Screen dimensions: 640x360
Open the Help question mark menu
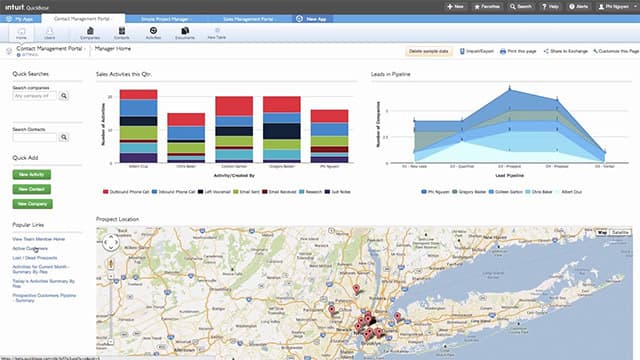550,7
